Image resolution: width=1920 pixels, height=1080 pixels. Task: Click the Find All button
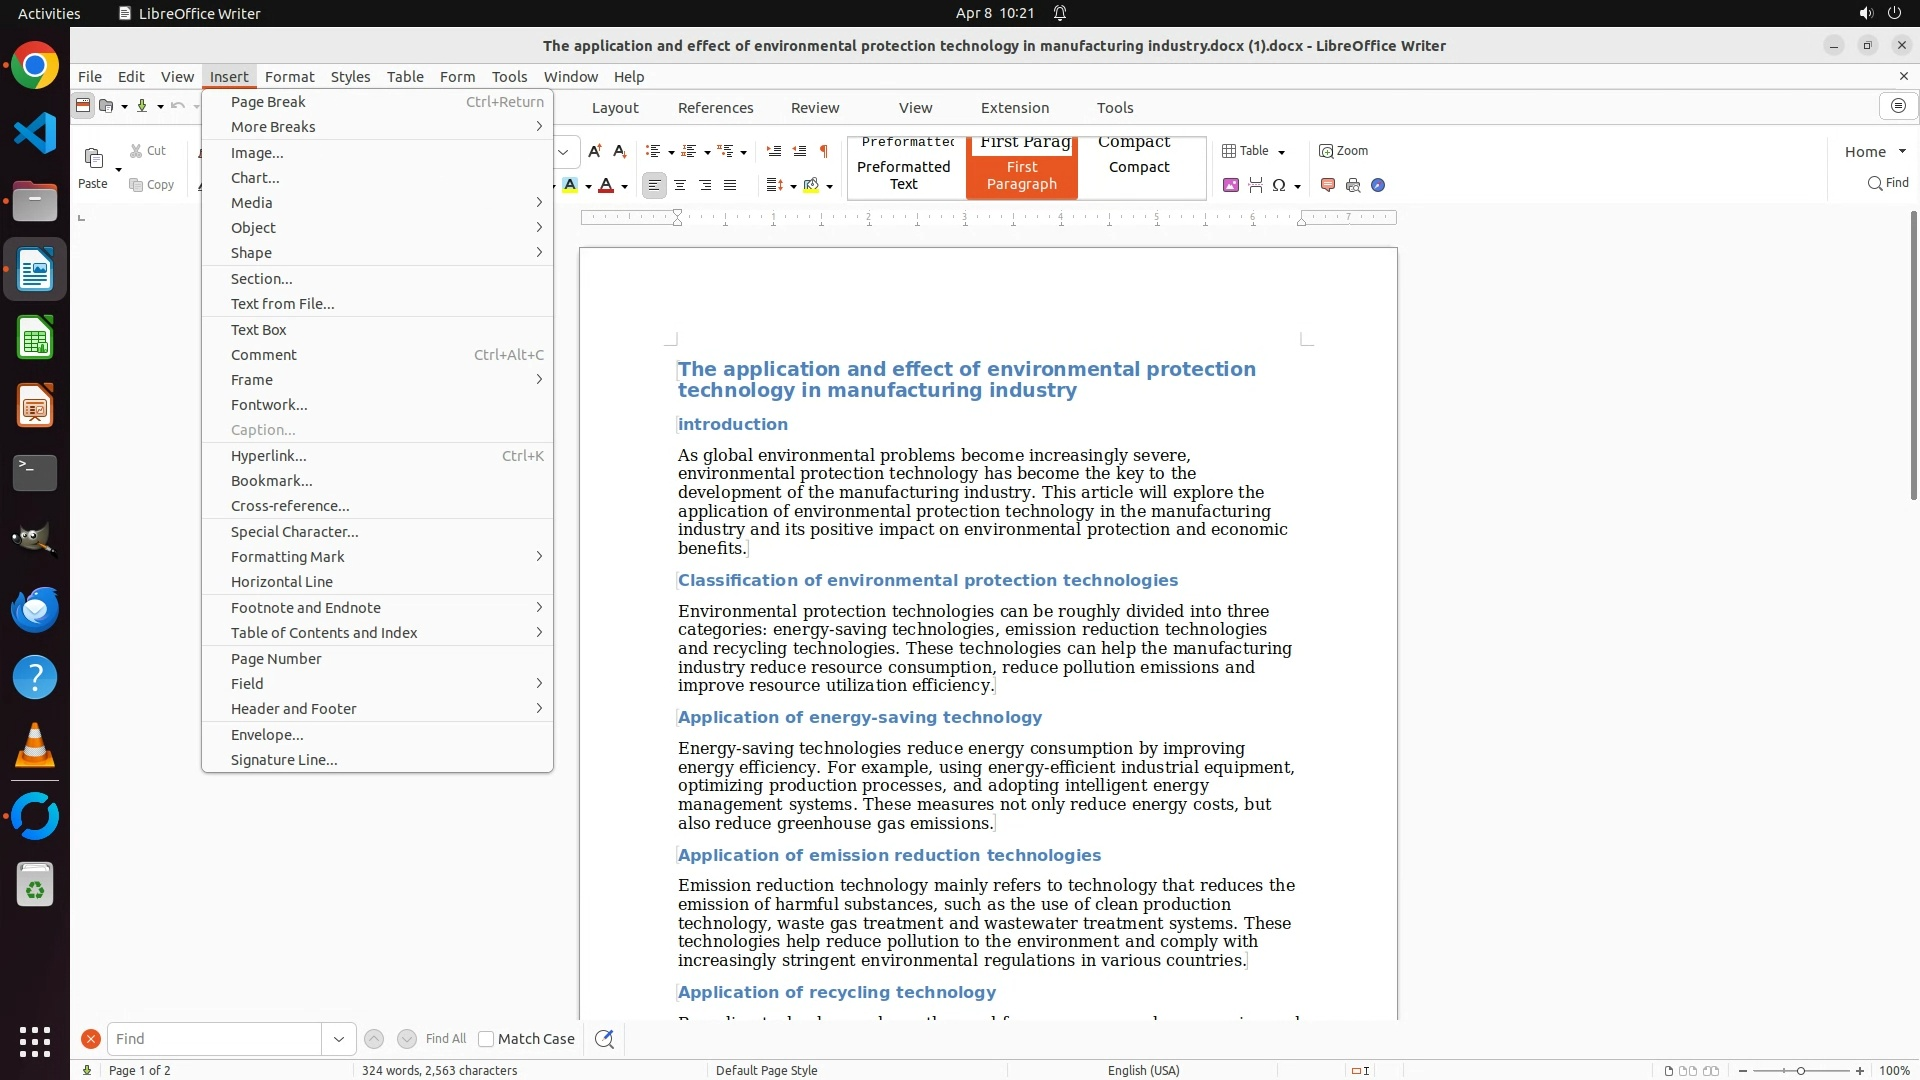tap(445, 1039)
